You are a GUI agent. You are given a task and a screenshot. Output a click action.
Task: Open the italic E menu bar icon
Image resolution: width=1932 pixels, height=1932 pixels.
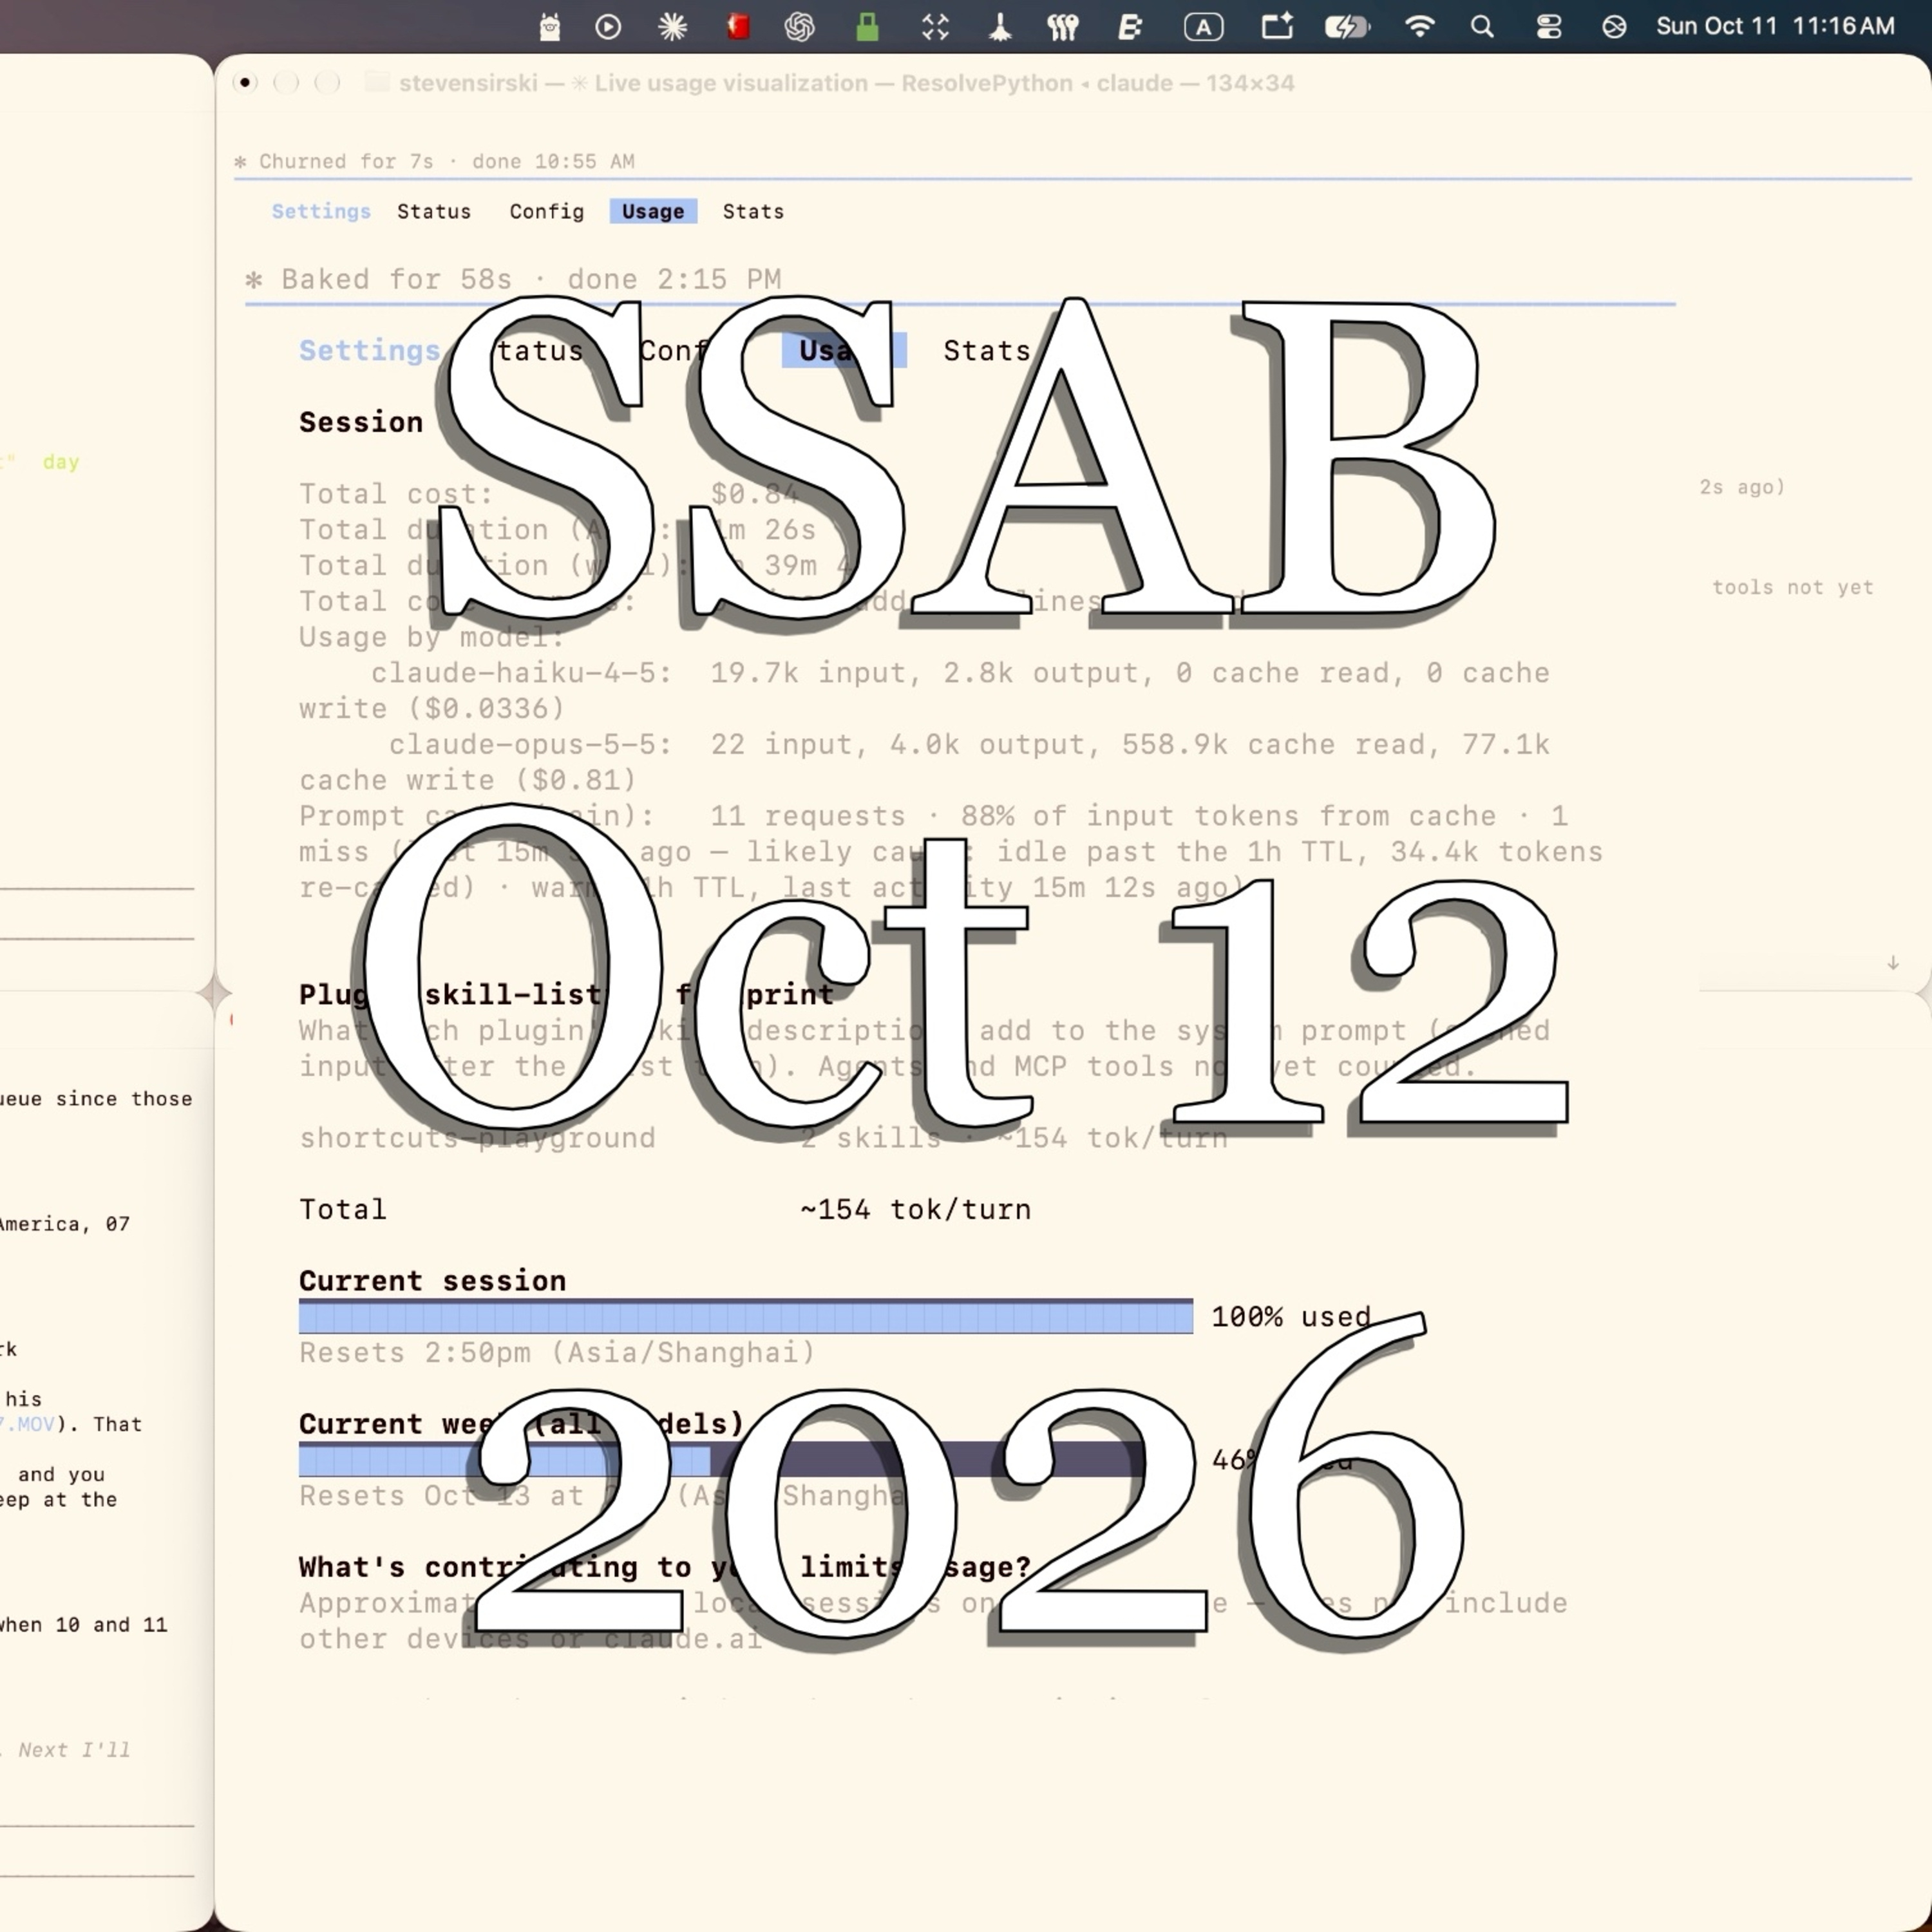point(1130,27)
